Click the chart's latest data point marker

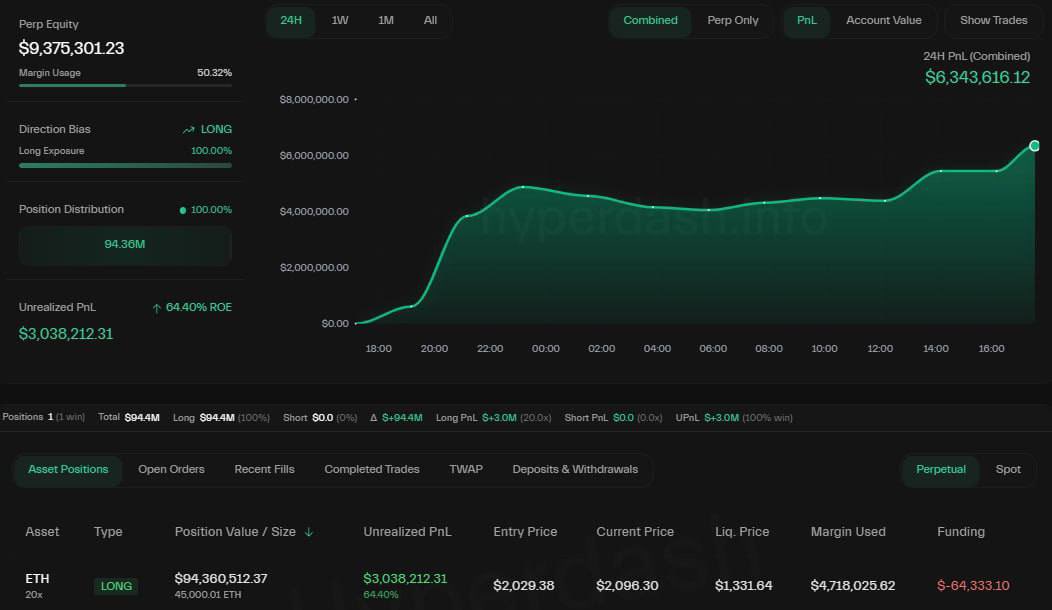point(1034,146)
